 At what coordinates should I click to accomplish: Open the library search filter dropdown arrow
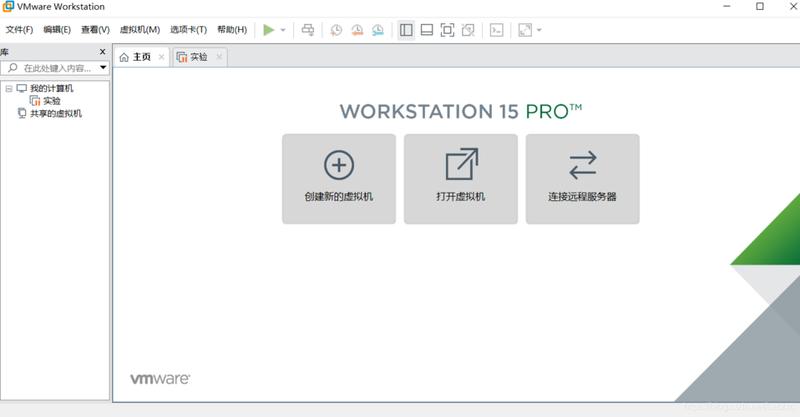click(103, 68)
